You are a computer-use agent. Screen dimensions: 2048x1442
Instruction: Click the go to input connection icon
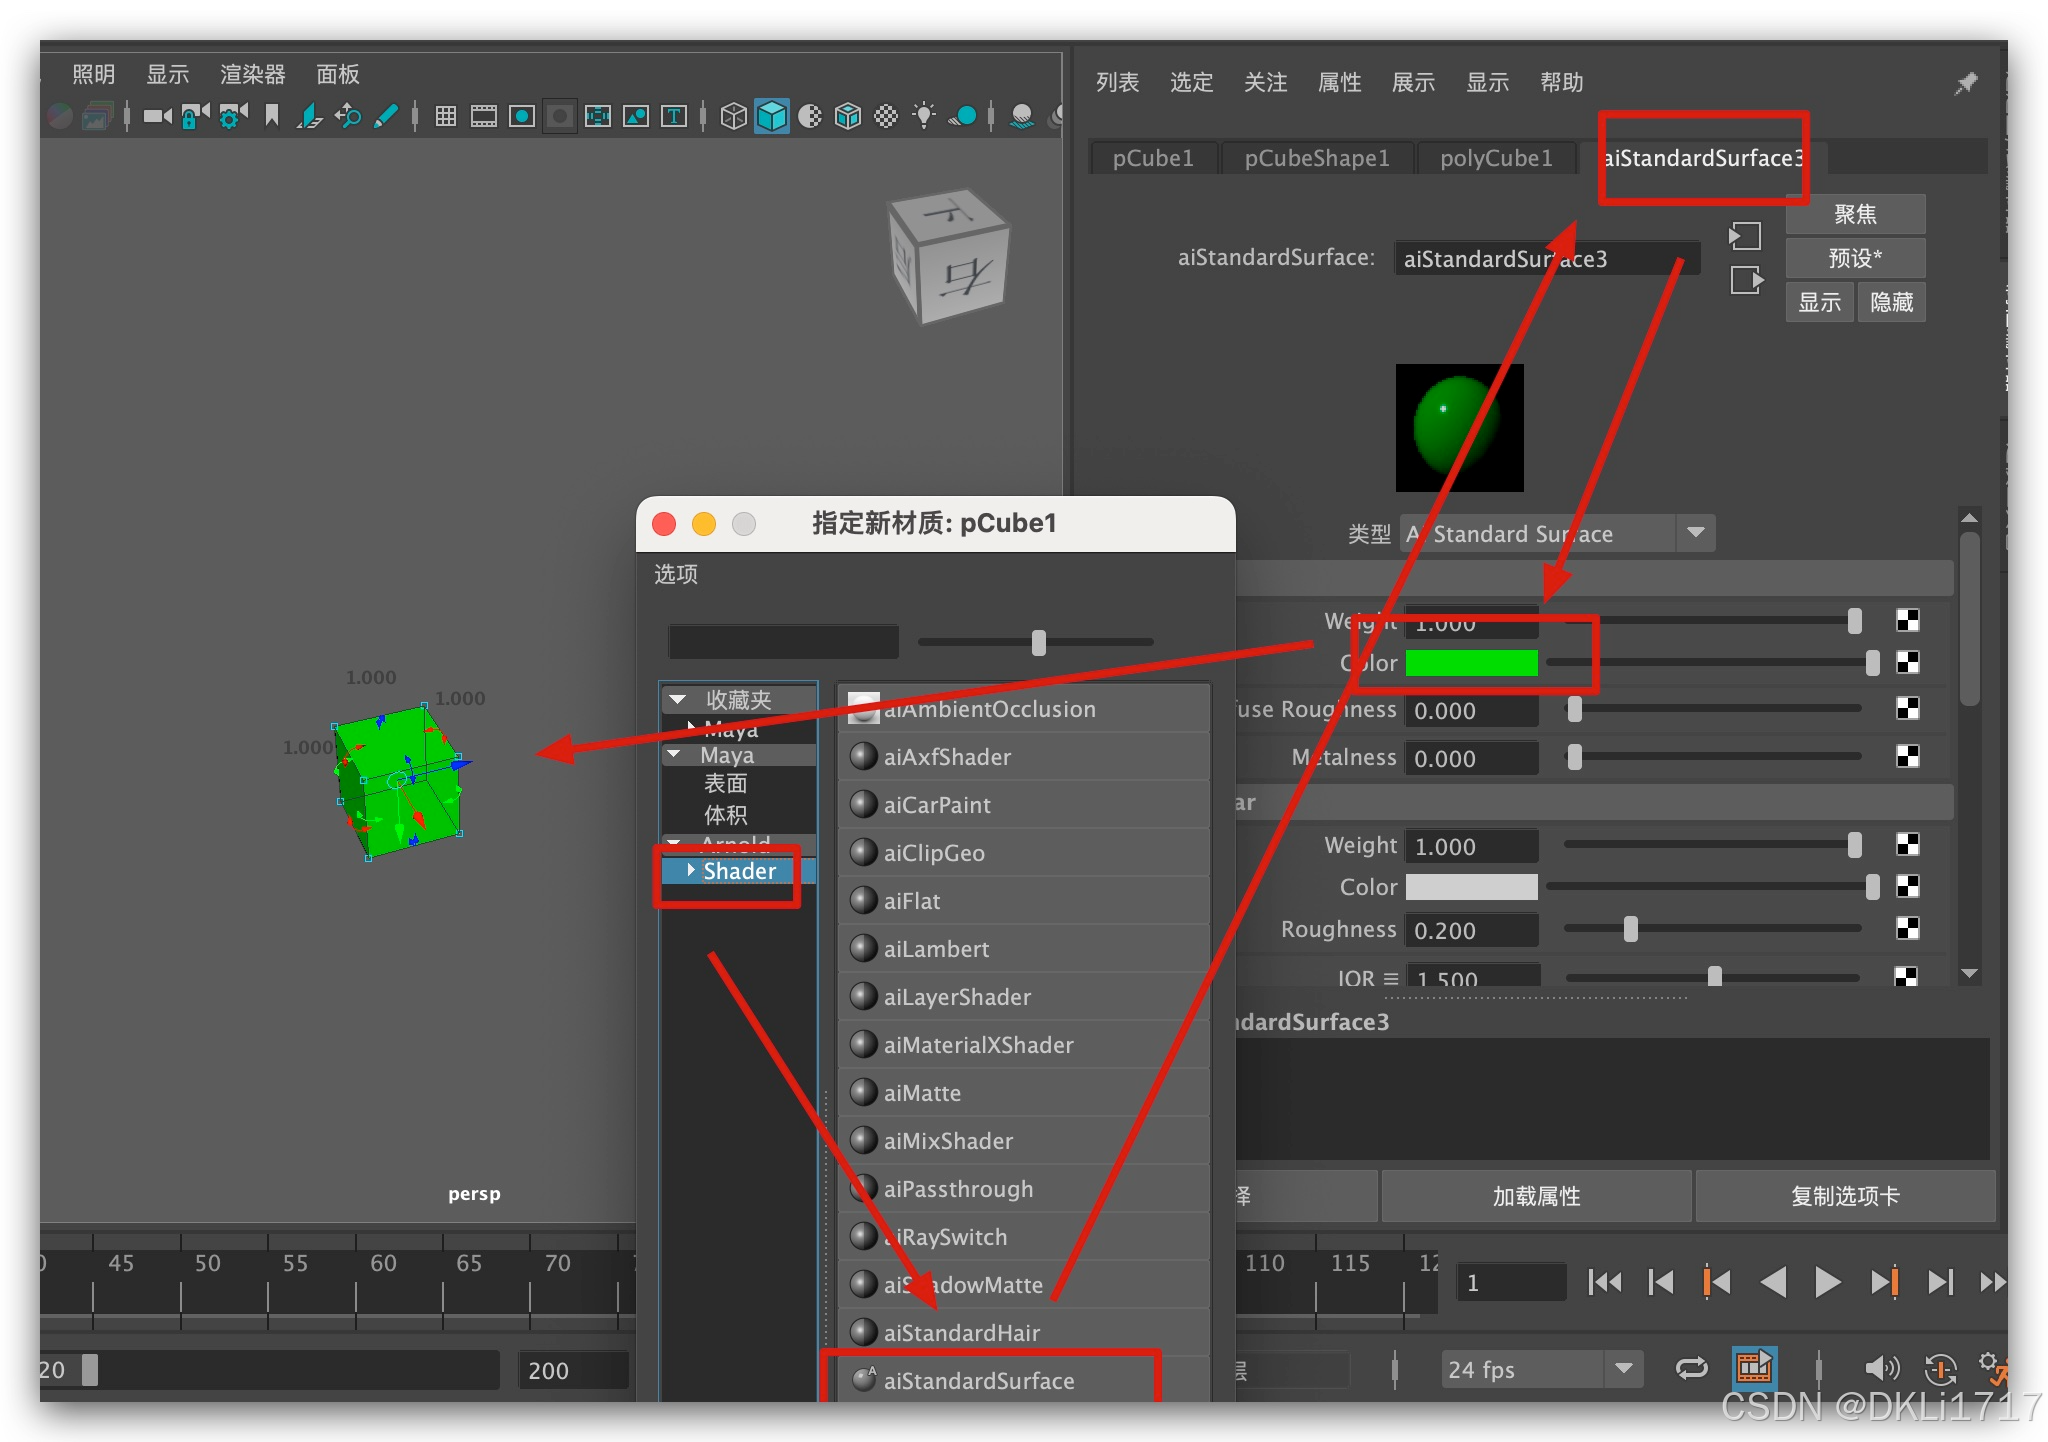click(x=1745, y=237)
